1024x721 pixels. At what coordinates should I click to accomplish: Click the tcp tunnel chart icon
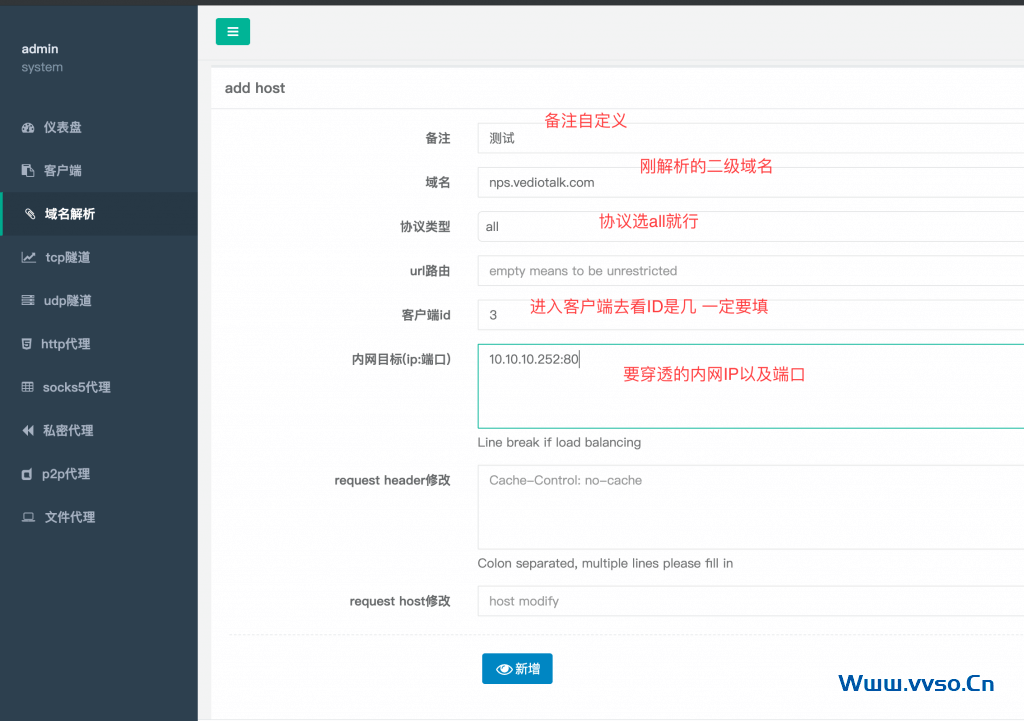click(28, 258)
